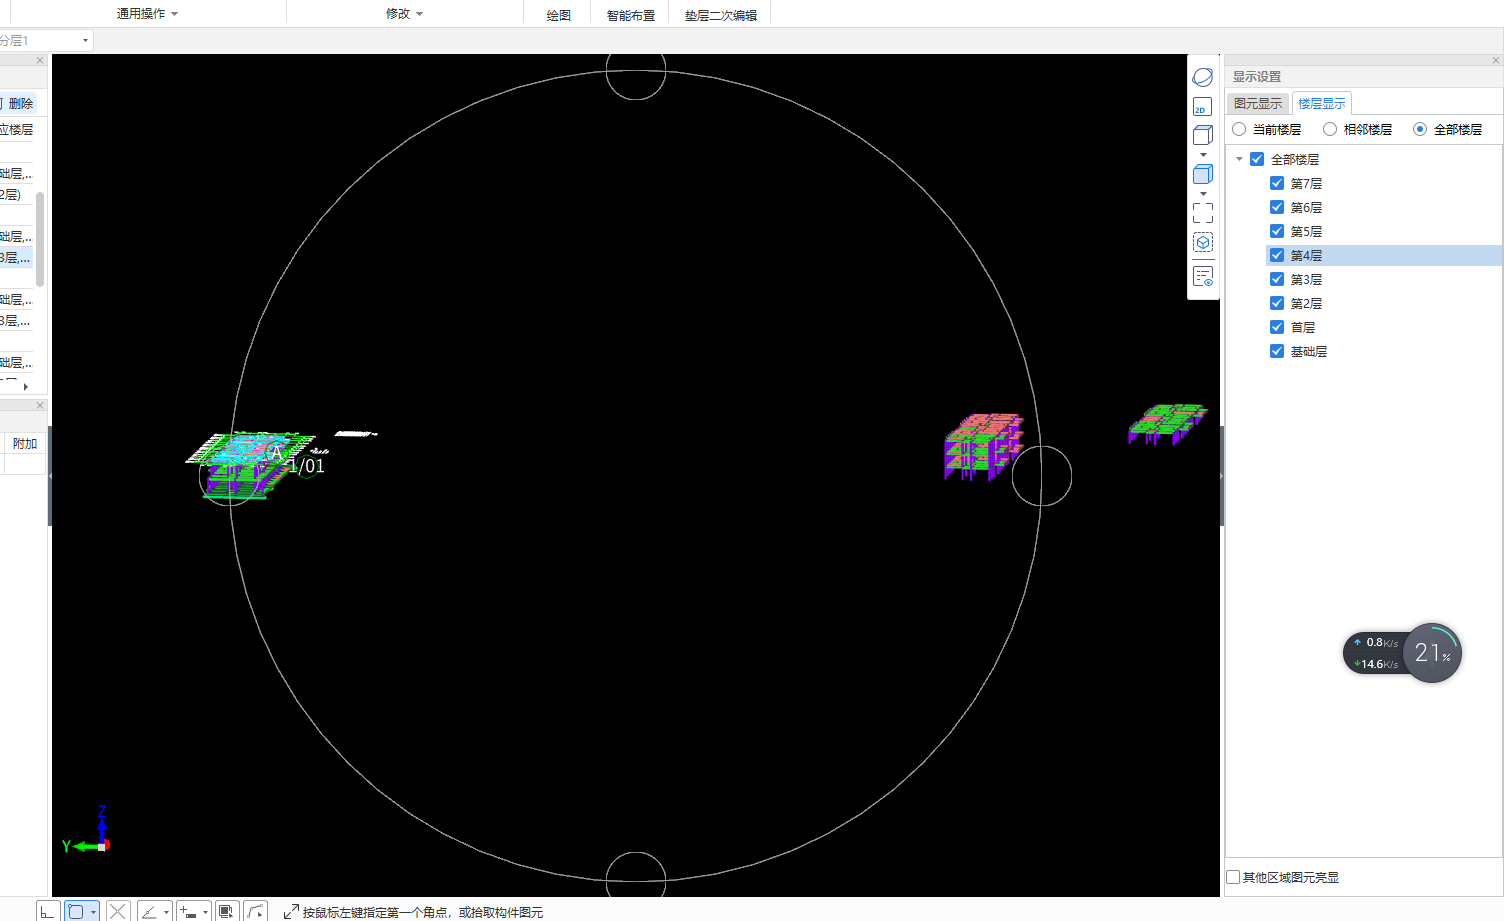Expand the left list right-arrow scroller

point(25,386)
